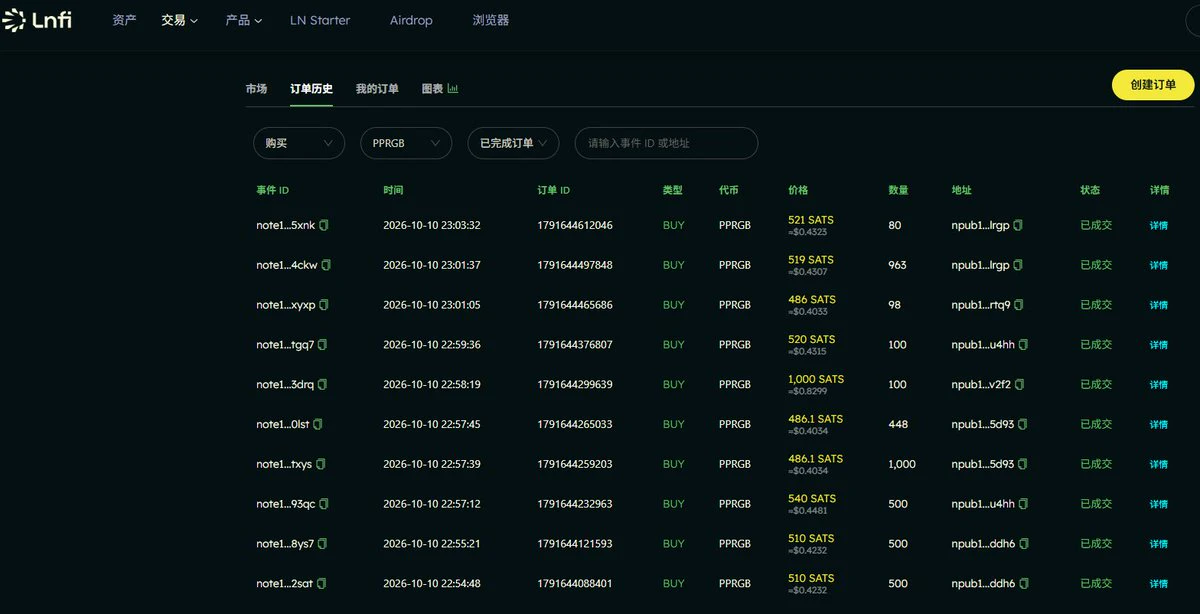Screen dimensions: 1200x614
Task: Copy address for order 1791644612046
Action: (1018, 226)
